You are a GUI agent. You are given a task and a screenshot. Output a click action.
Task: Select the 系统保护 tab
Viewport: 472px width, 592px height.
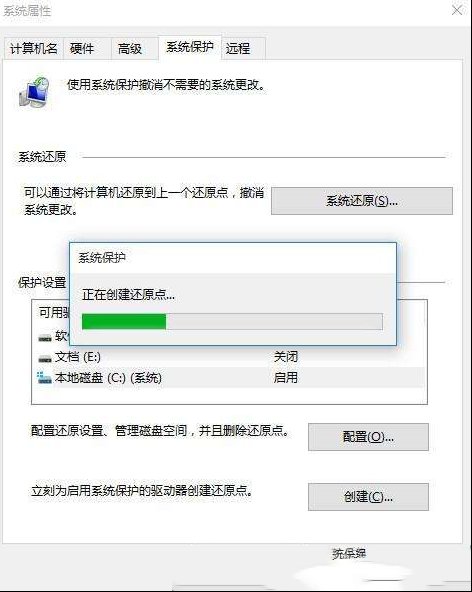pos(190,48)
